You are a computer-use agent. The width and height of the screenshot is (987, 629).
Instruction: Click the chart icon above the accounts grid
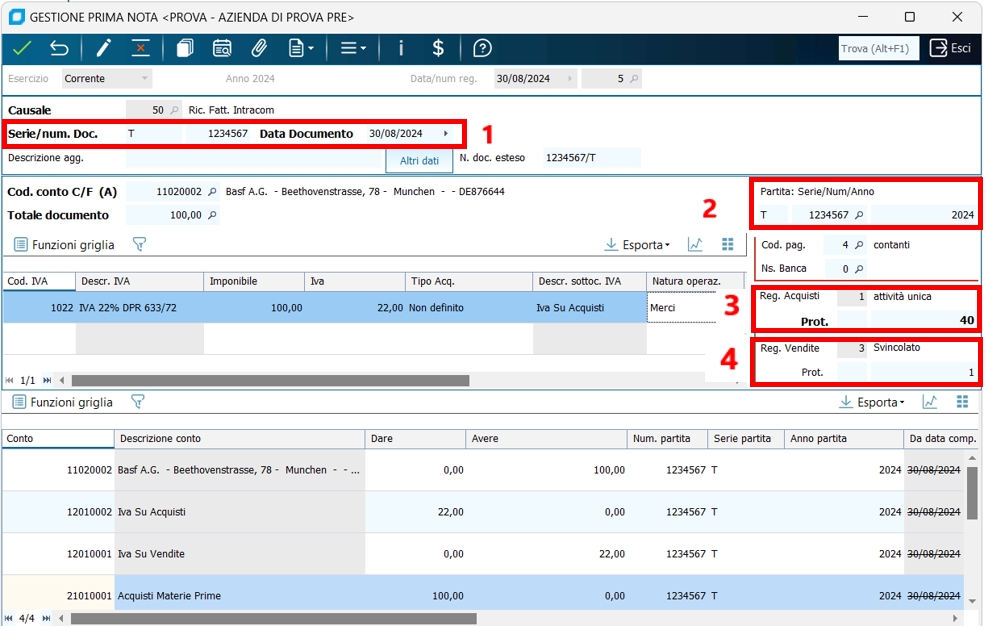click(x=930, y=402)
